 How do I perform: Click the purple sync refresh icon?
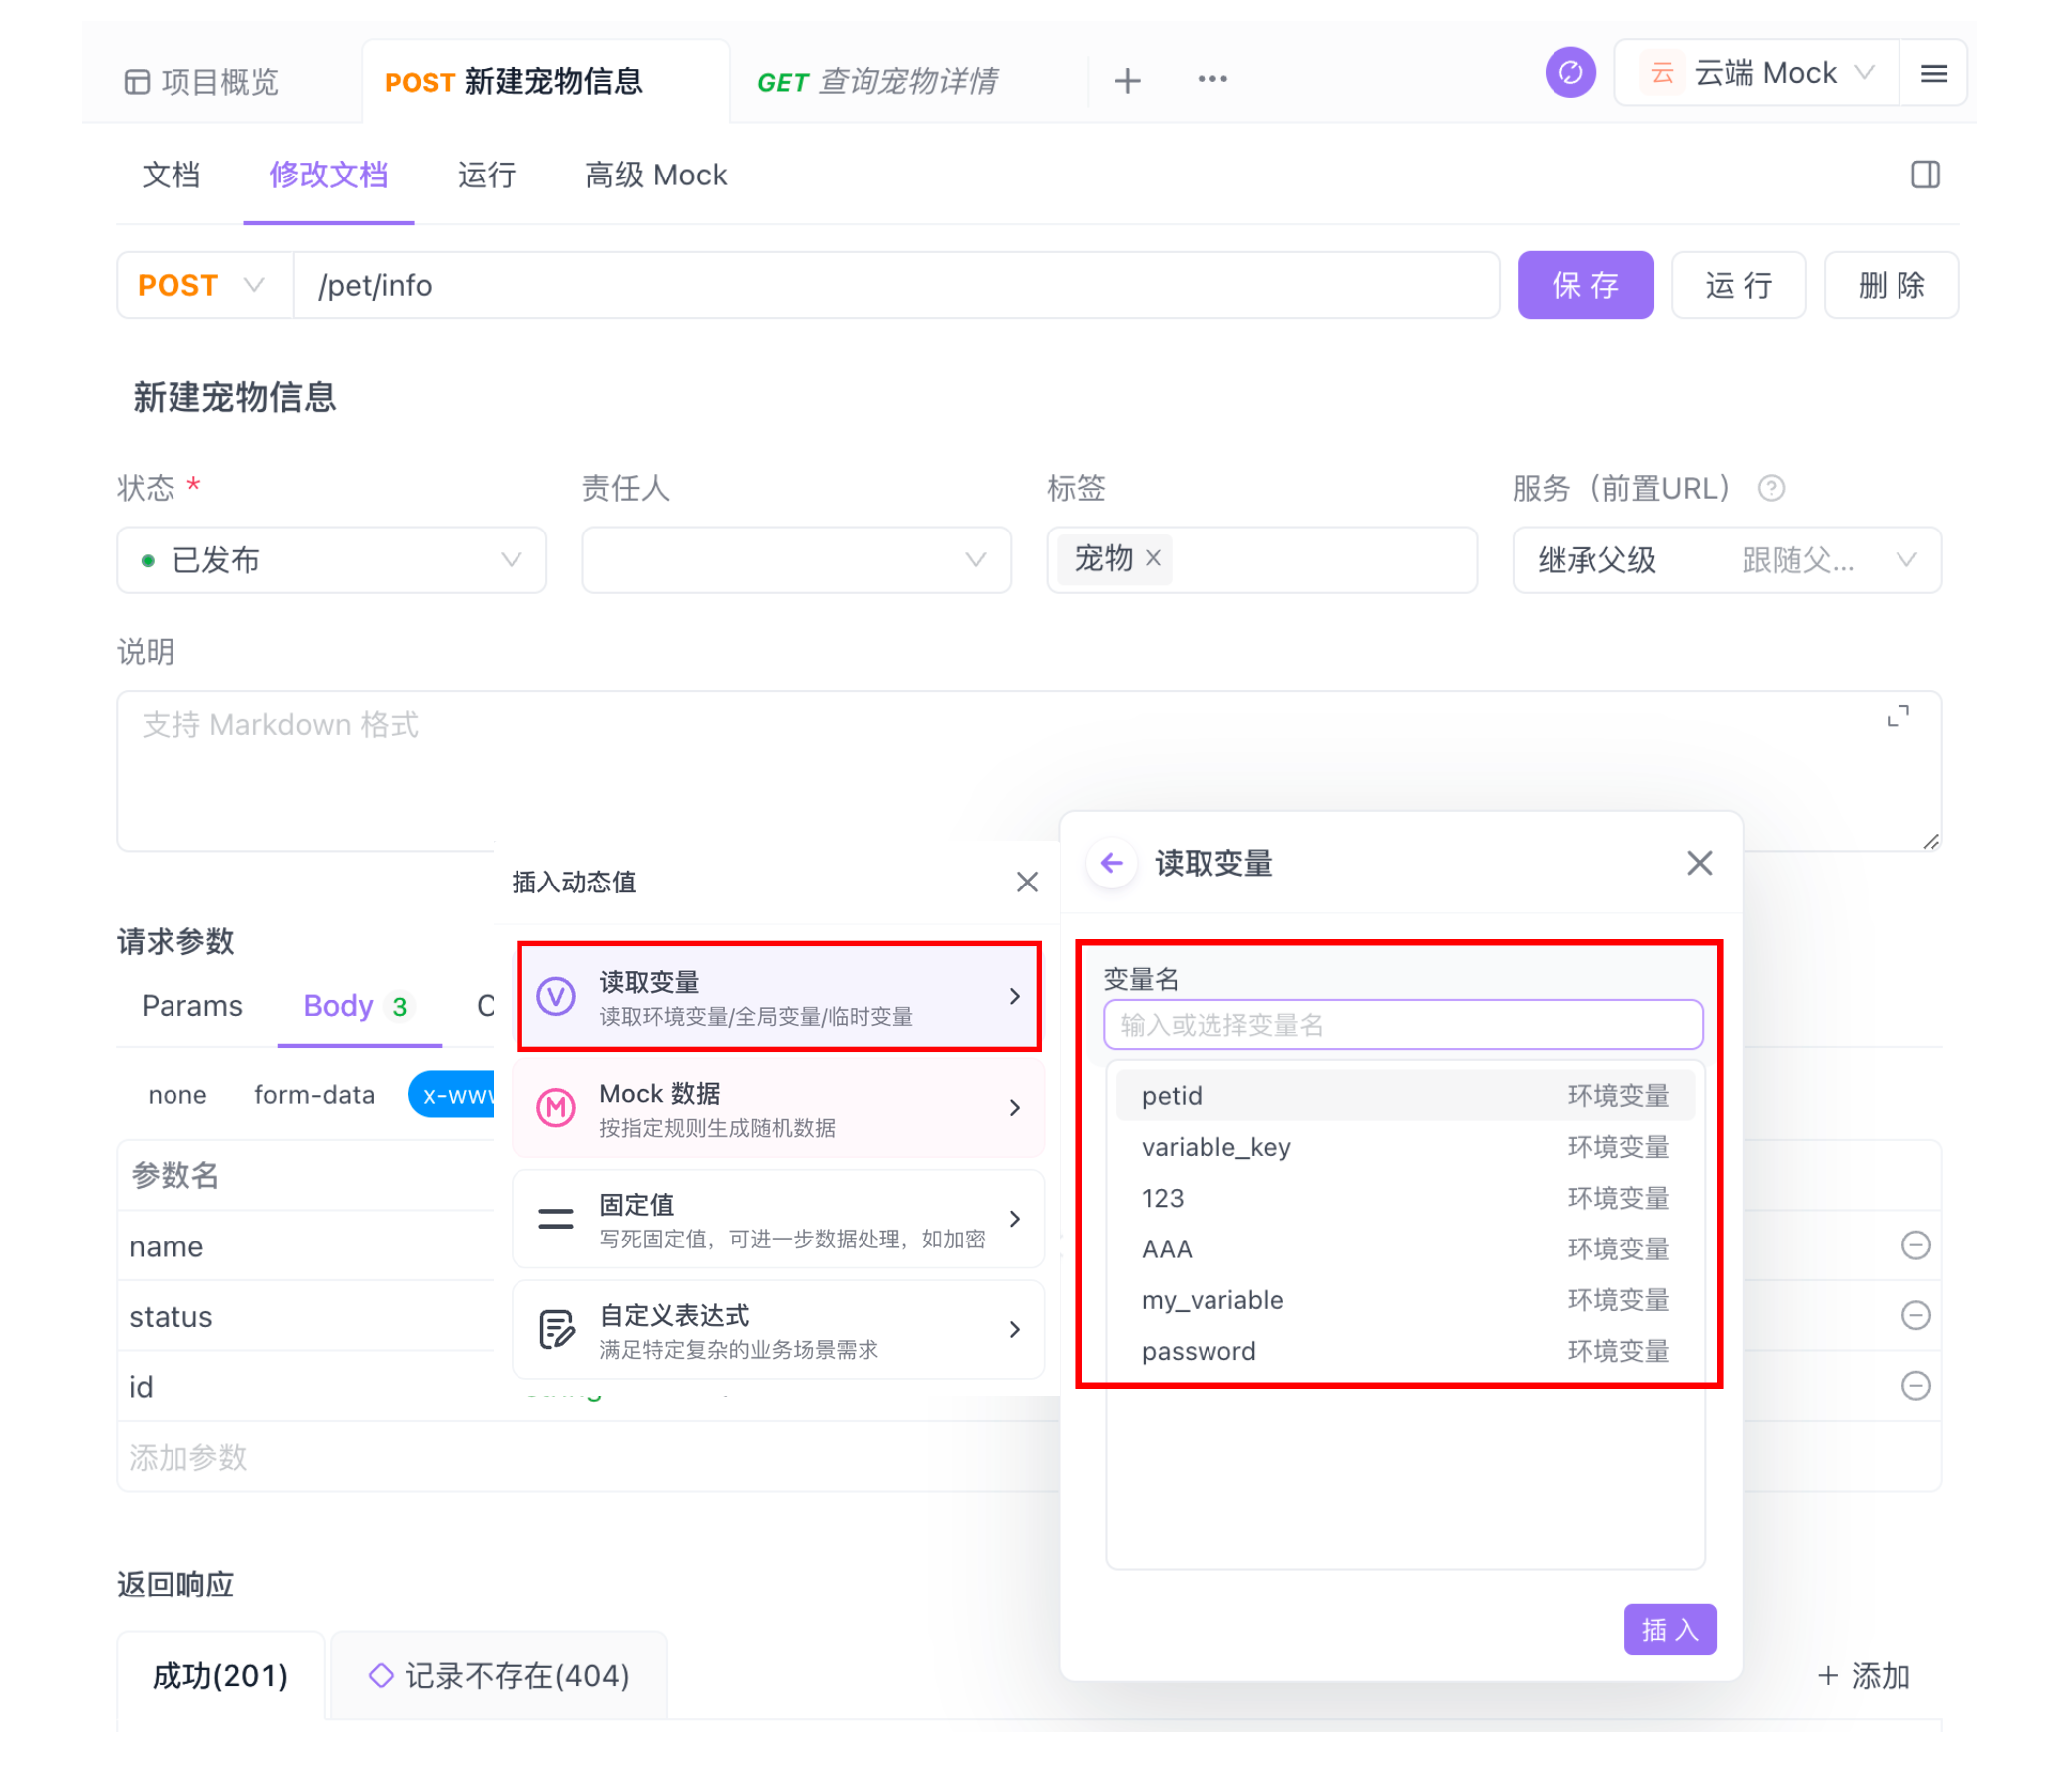(1569, 73)
